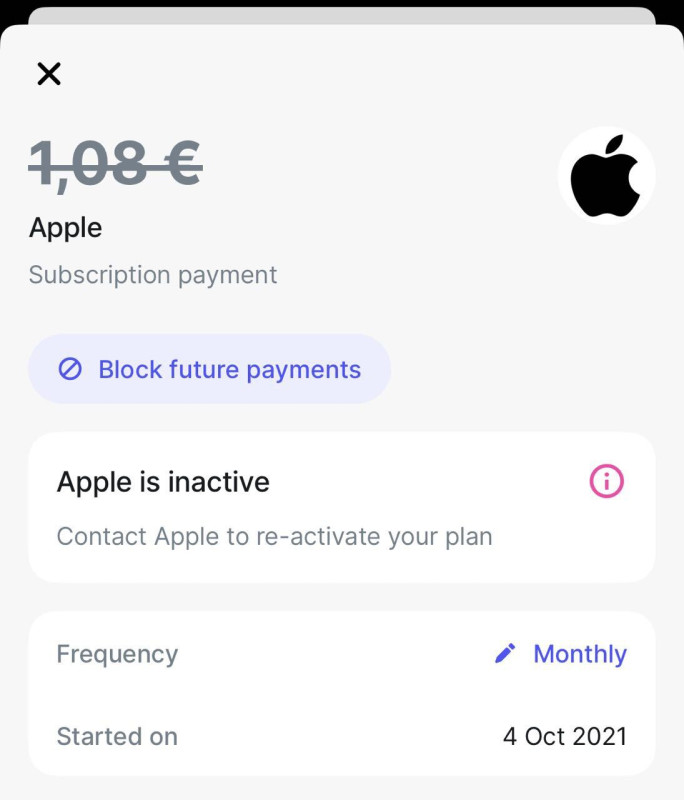
Task: Tap the Subscription payment label
Action: click(x=153, y=275)
